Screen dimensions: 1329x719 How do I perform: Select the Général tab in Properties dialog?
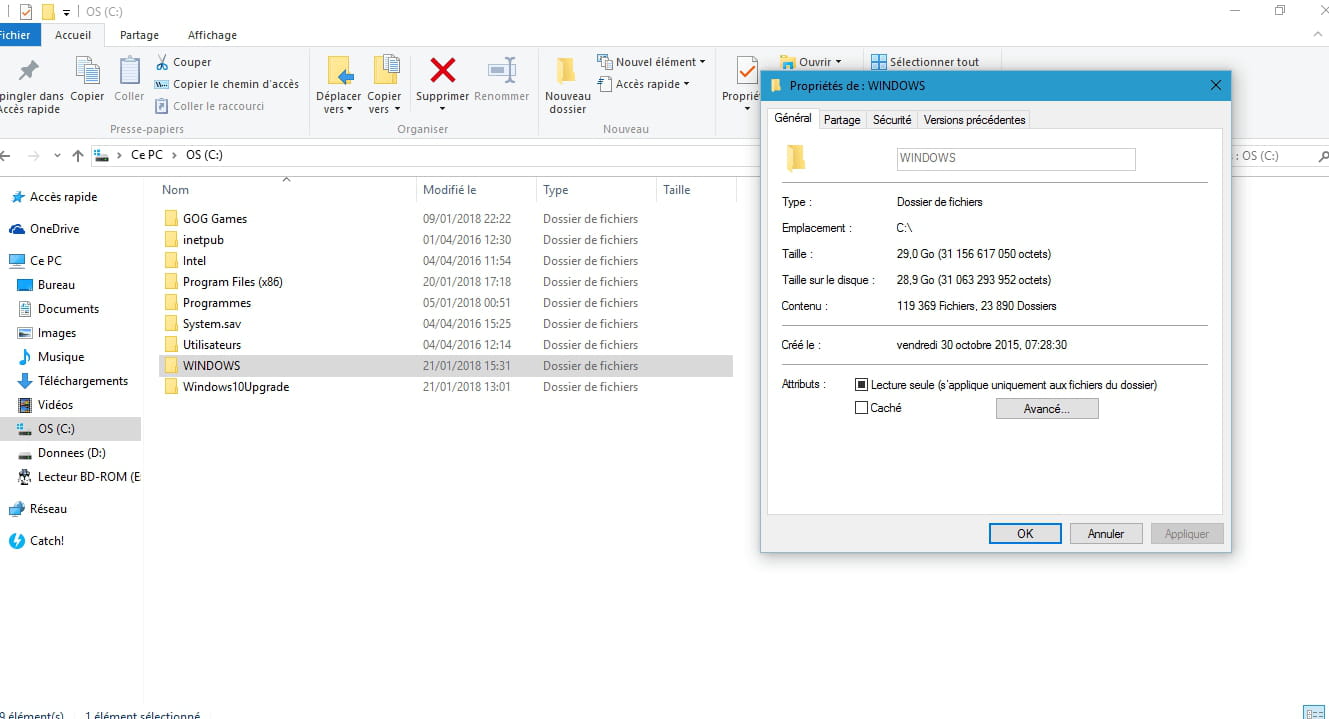[793, 118]
